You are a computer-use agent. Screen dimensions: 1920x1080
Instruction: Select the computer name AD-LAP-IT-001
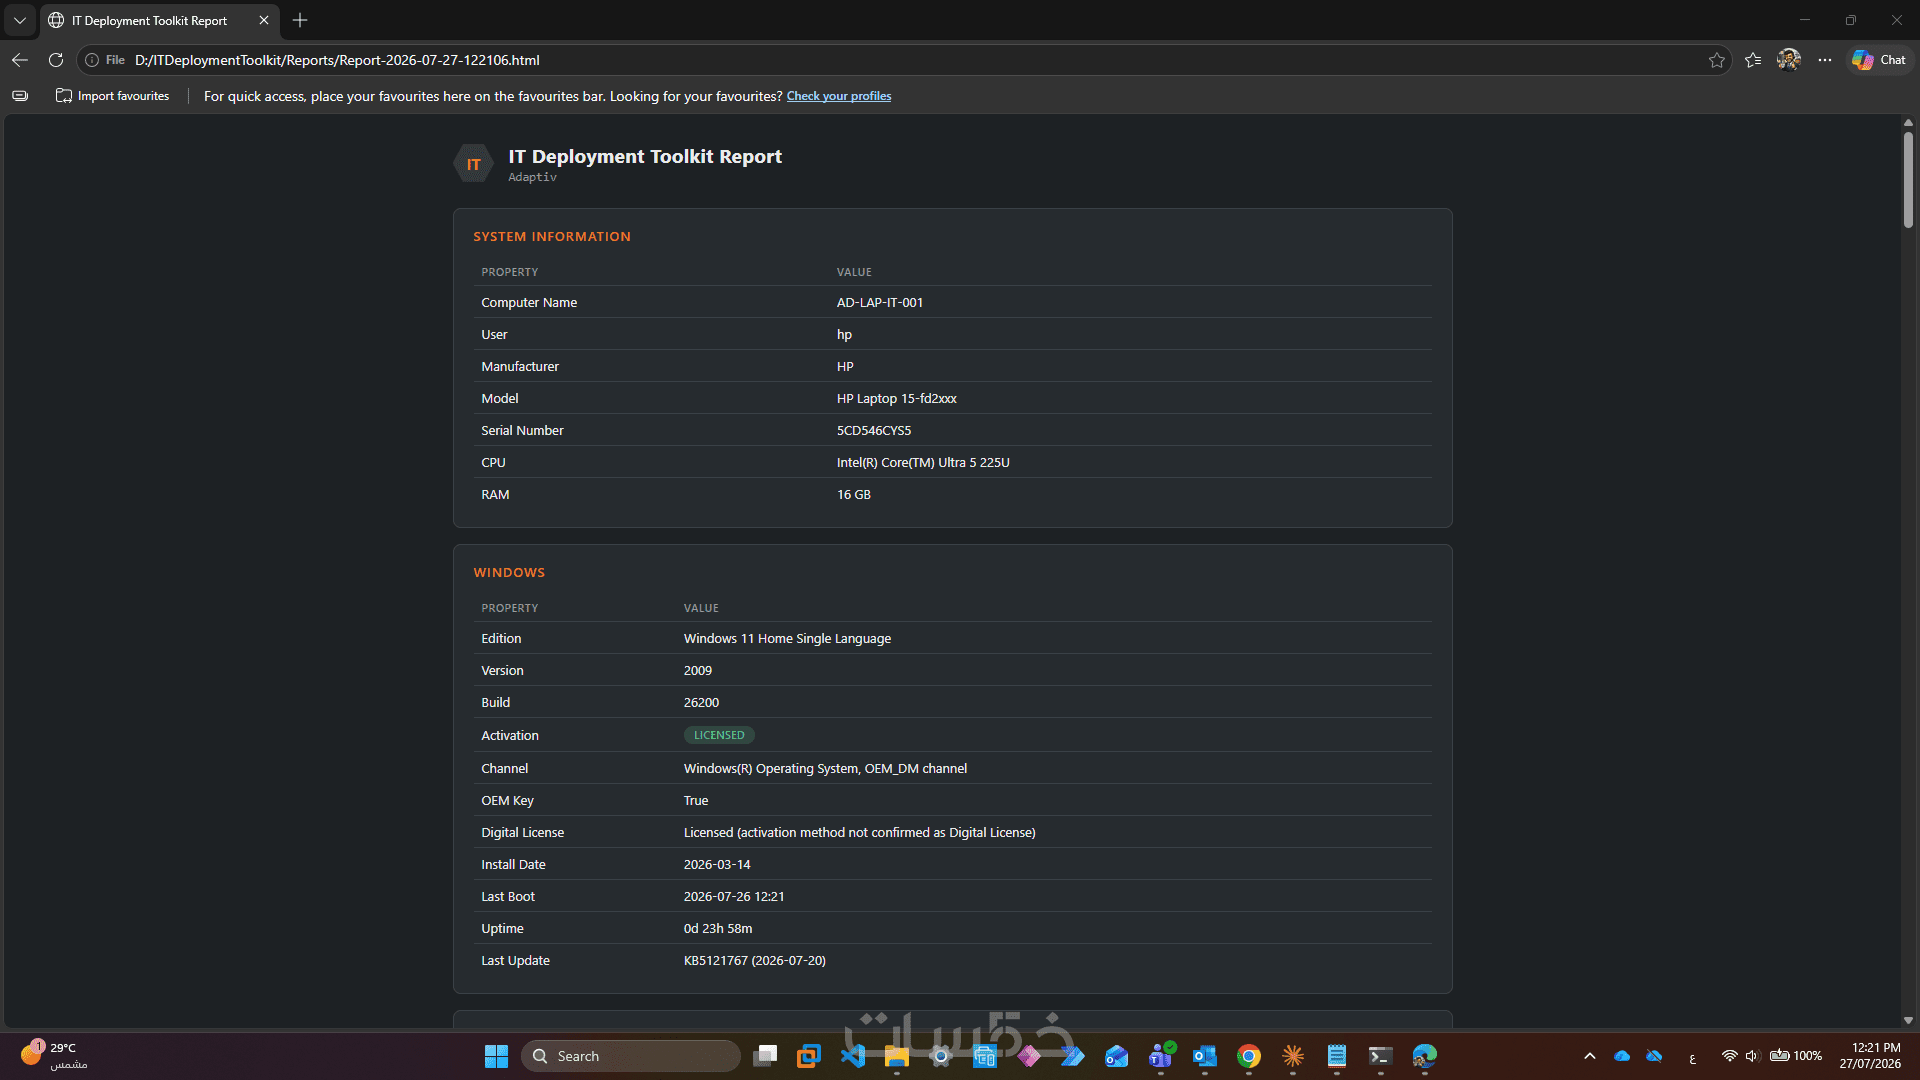[880, 302]
